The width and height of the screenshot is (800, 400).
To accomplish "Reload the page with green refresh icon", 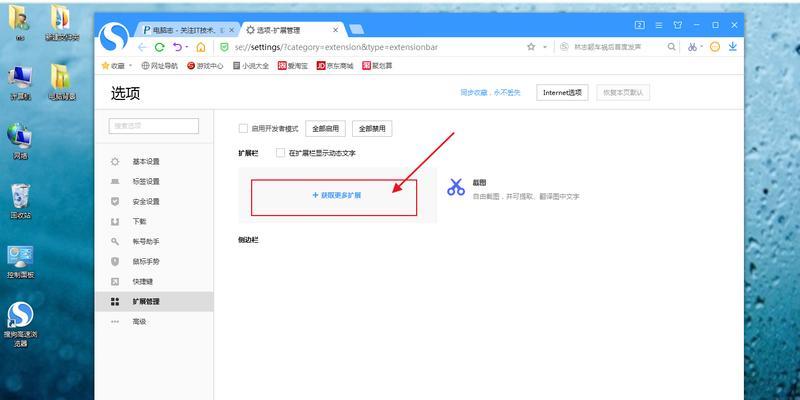I will 159,47.
